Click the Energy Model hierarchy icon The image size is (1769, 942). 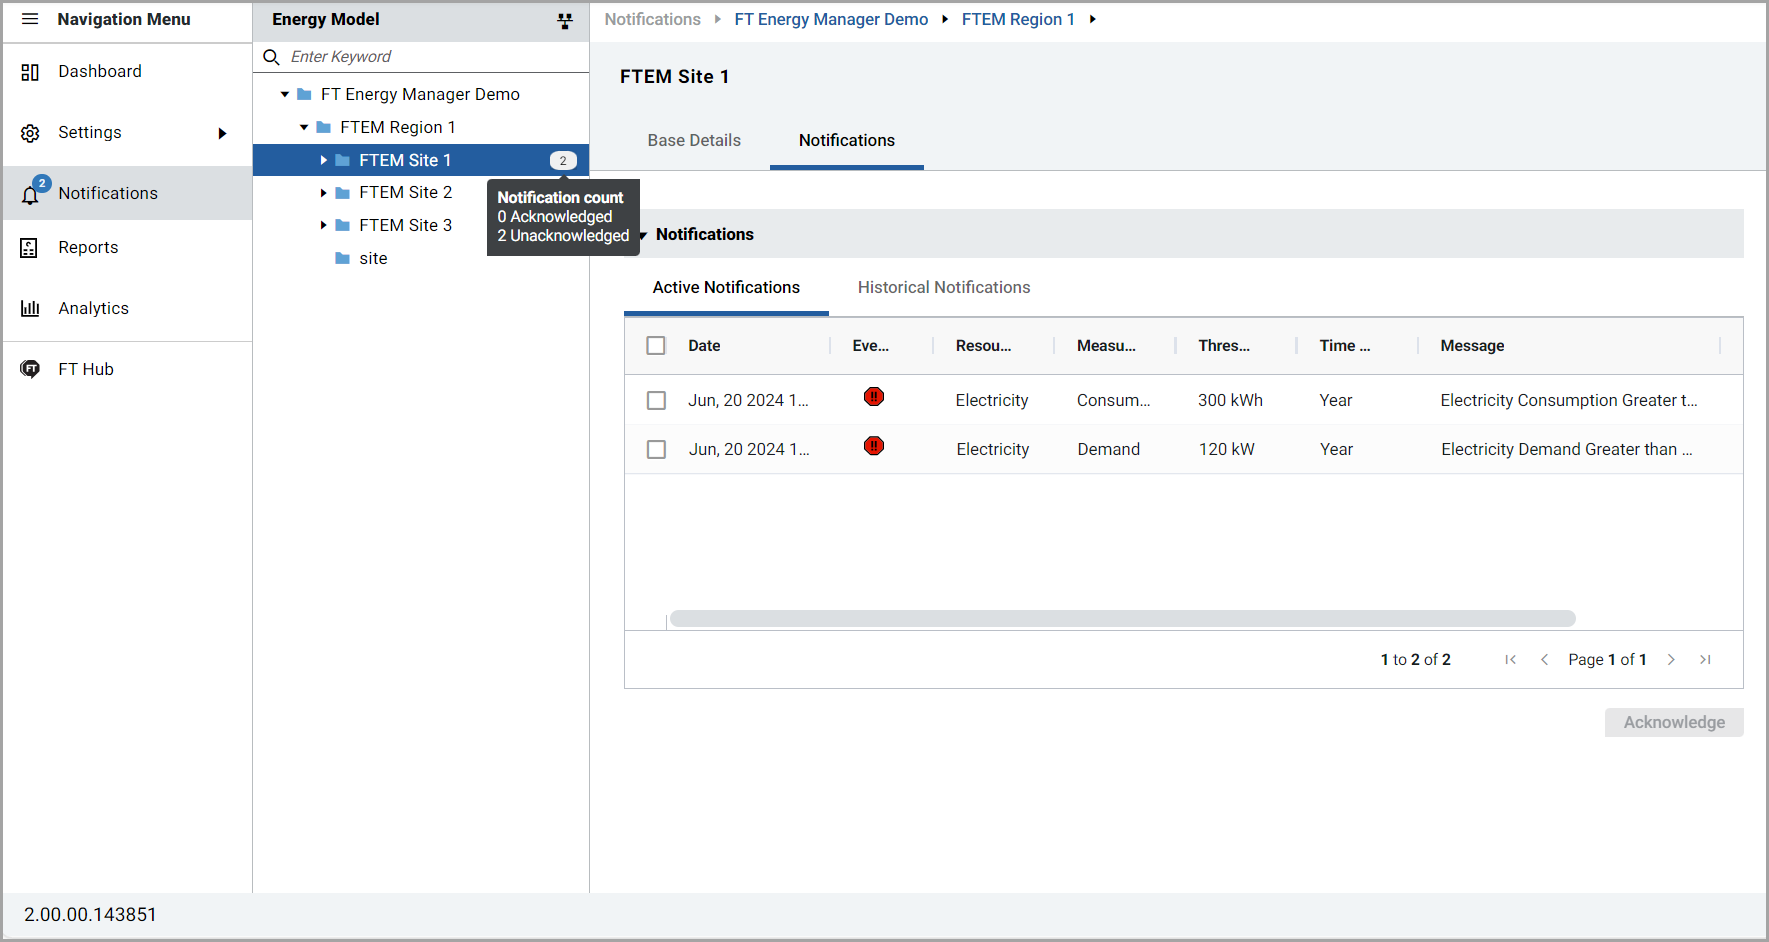click(x=565, y=20)
